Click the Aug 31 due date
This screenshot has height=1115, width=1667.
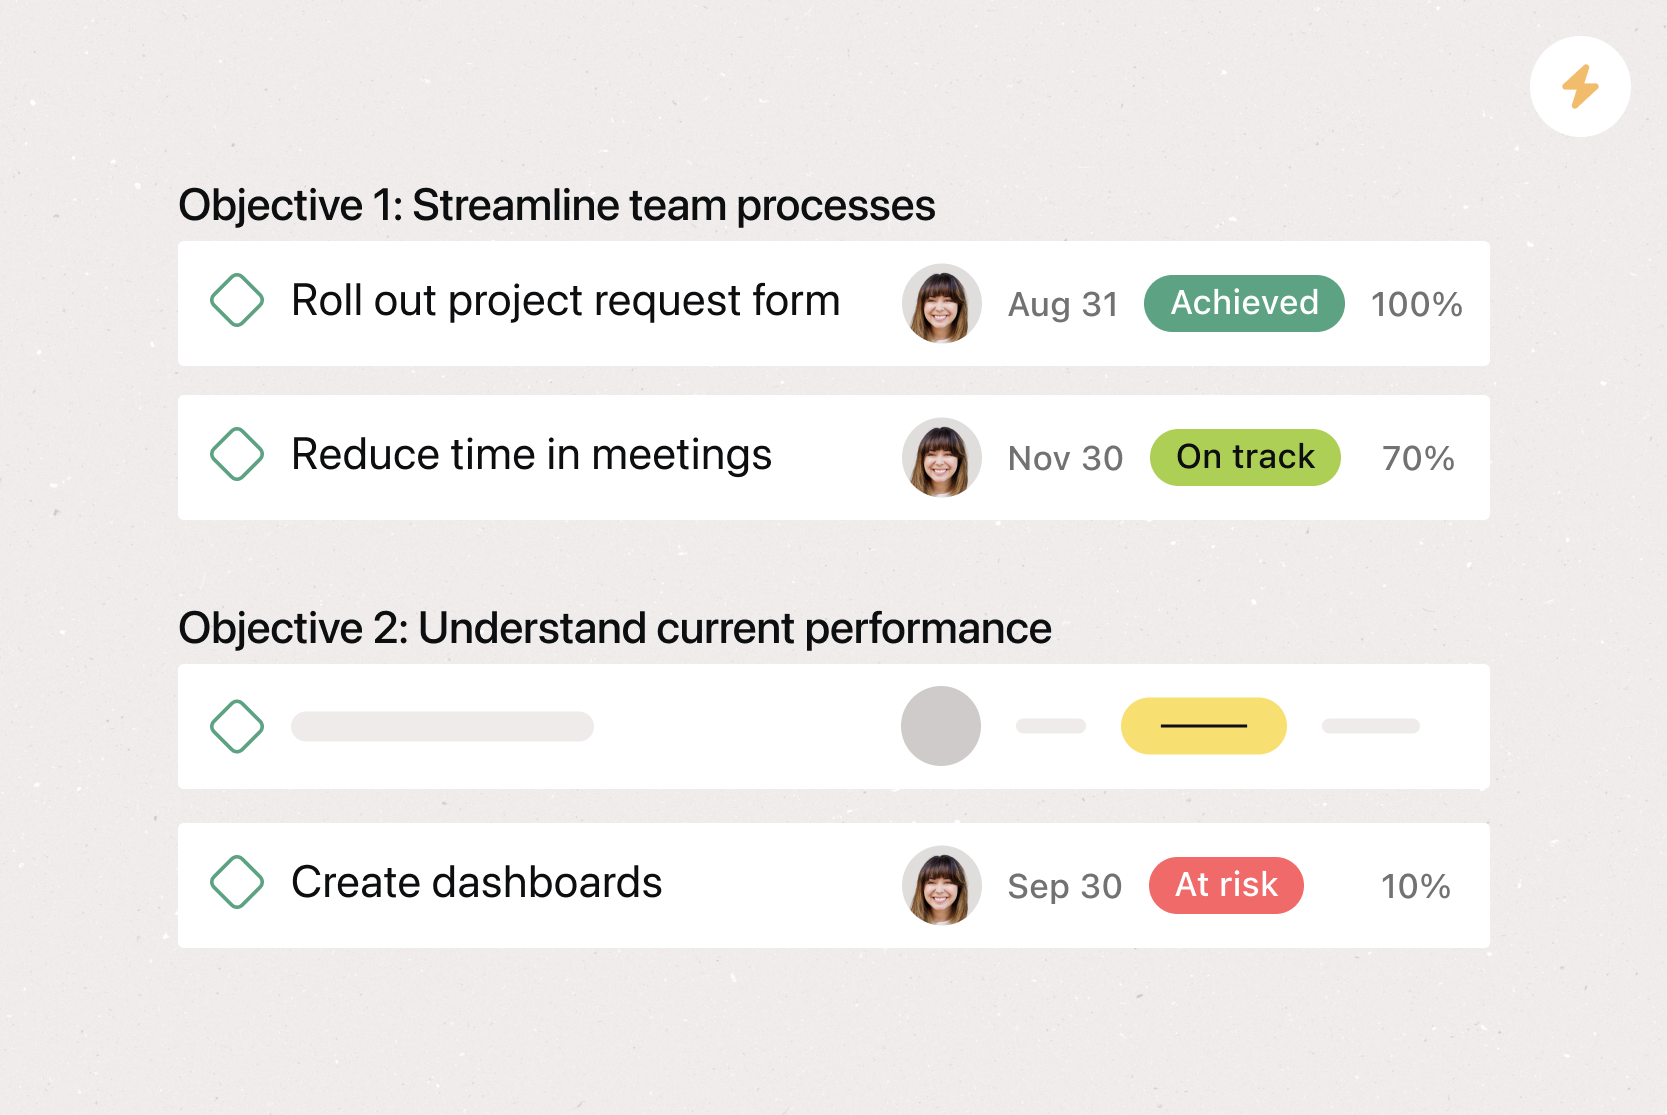coord(1063,304)
